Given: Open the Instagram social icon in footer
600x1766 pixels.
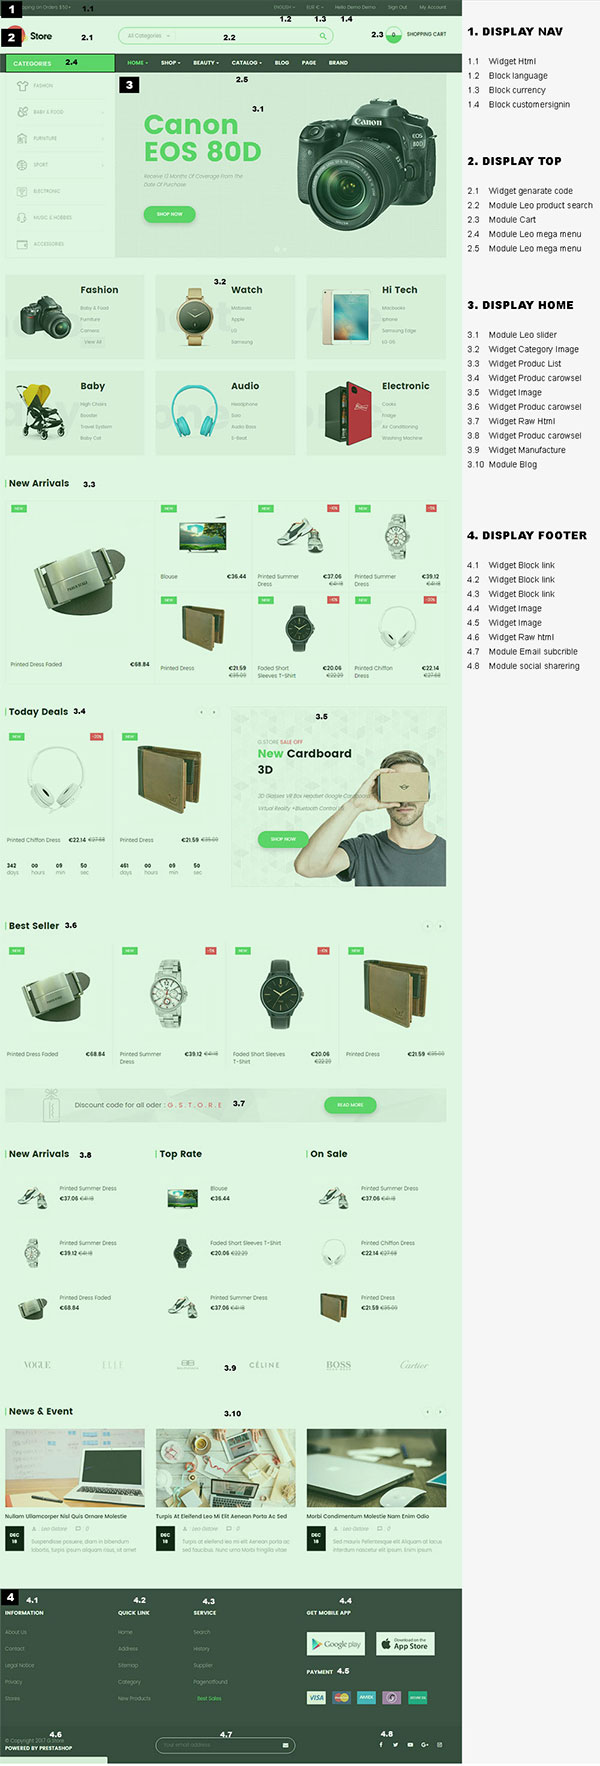Looking at the screenshot, I should (x=440, y=1744).
